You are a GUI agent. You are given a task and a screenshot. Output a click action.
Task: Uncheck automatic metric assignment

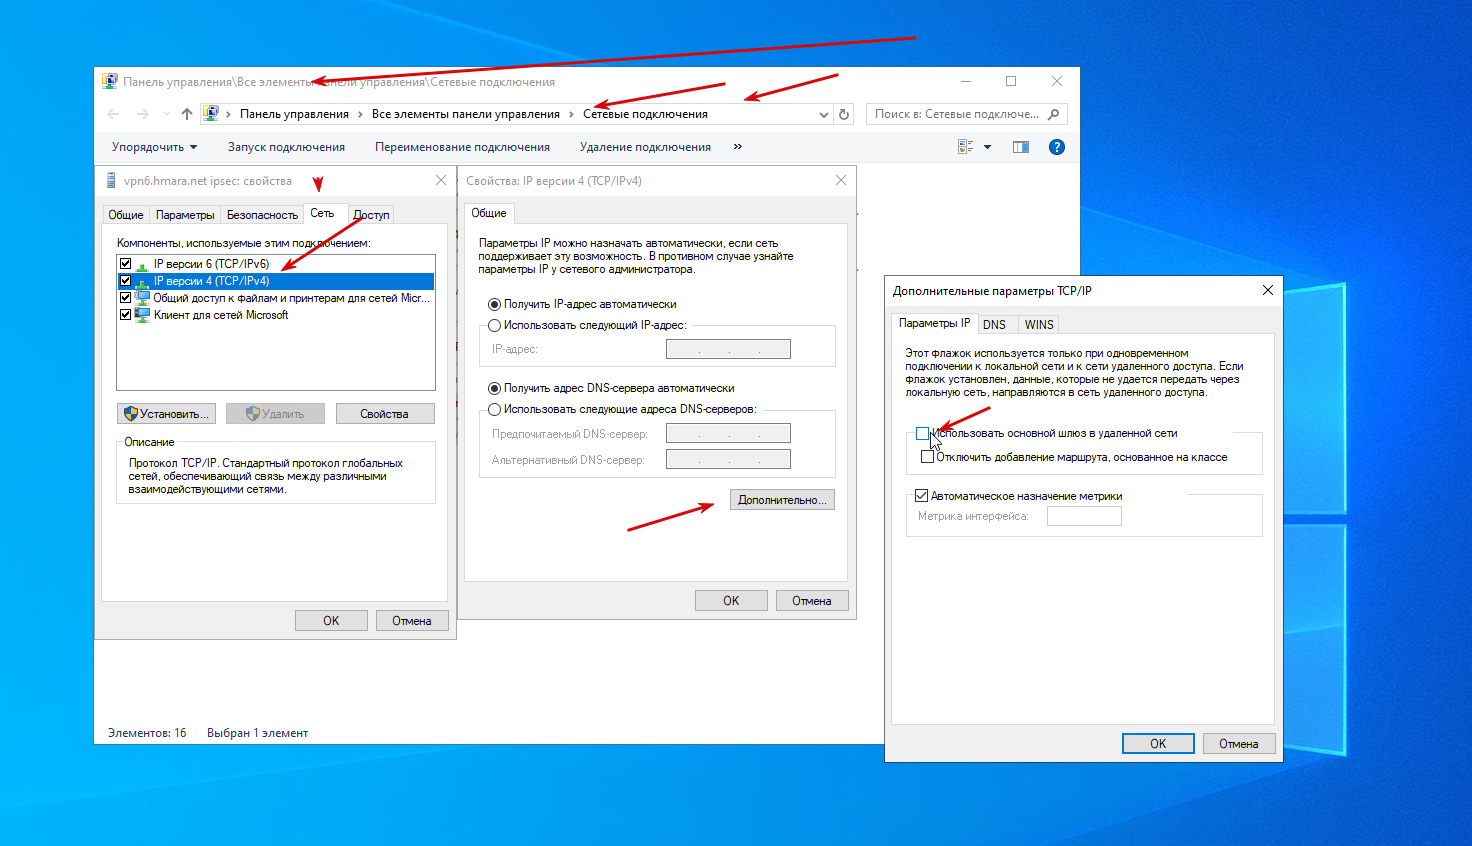pyautogui.click(x=921, y=496)
